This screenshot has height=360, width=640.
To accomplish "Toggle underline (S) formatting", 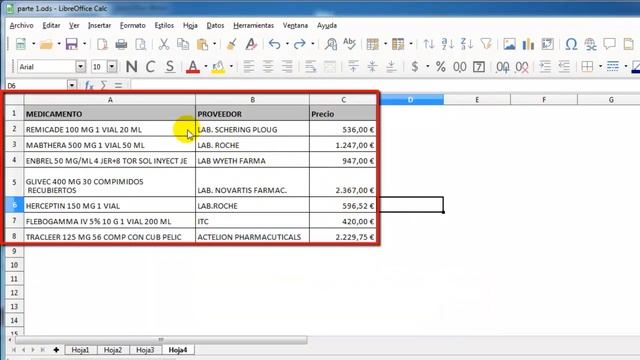I will coord(170,67).
